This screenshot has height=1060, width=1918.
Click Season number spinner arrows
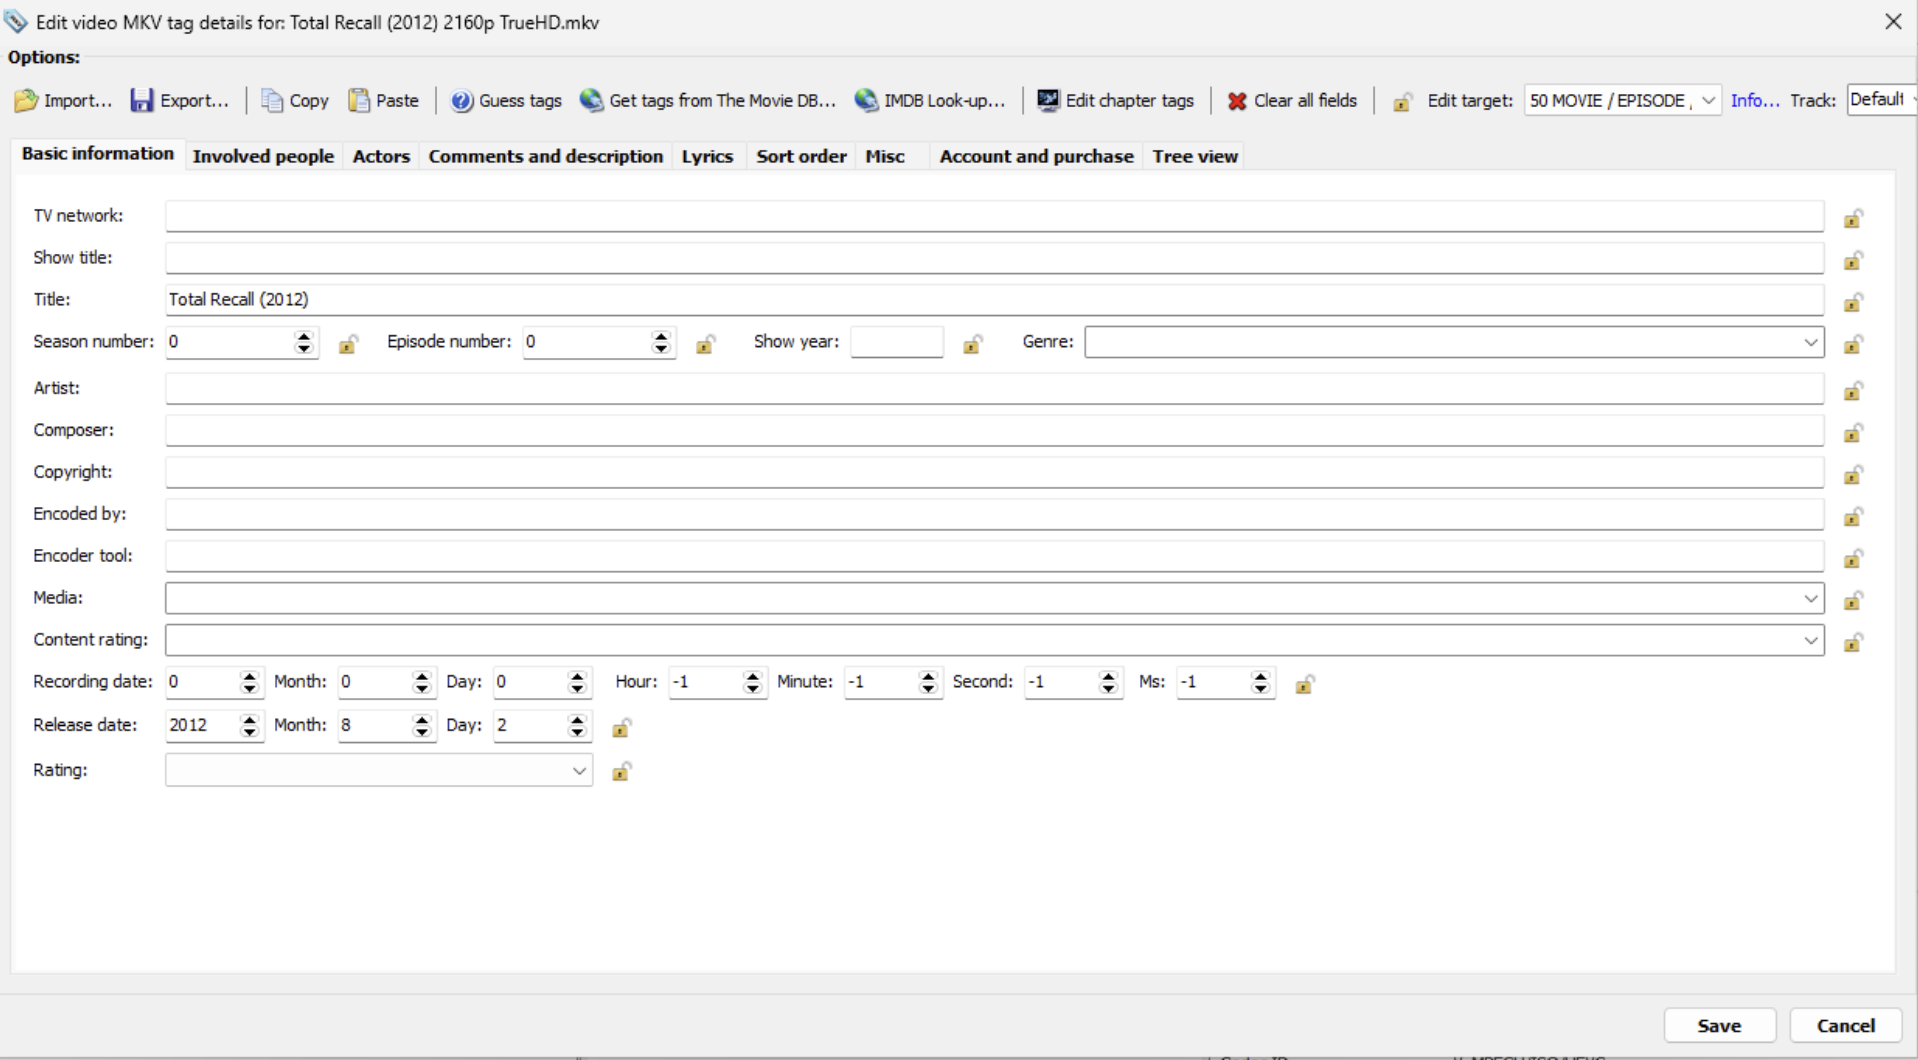(x=304, y=342)
